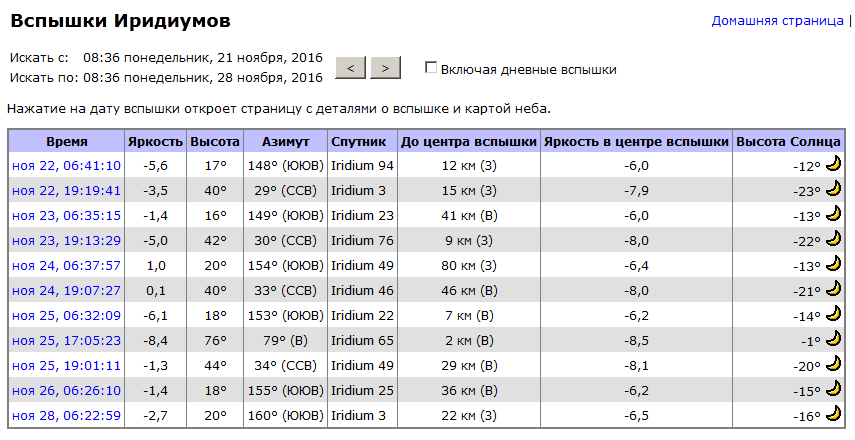855x440 pixels.
Task: Go to next week with '>' button
Action: point(386,68)
